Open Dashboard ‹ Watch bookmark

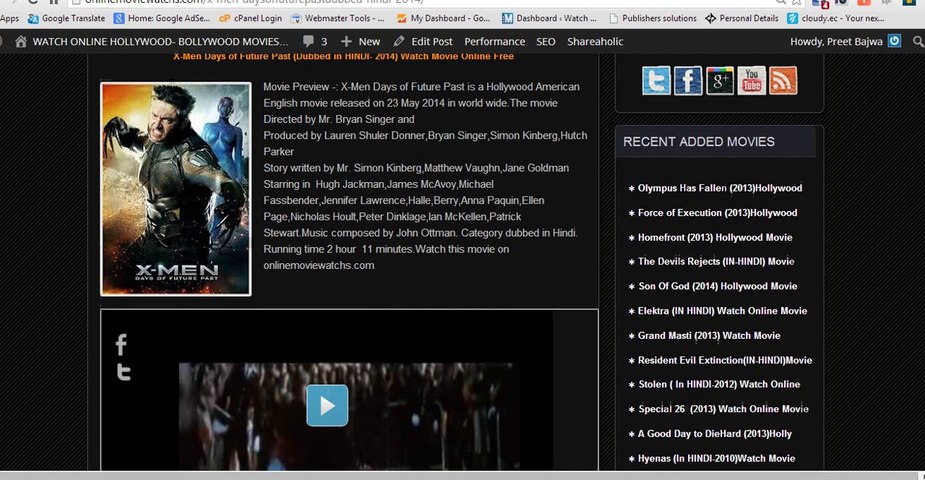[x=549, y=18]
